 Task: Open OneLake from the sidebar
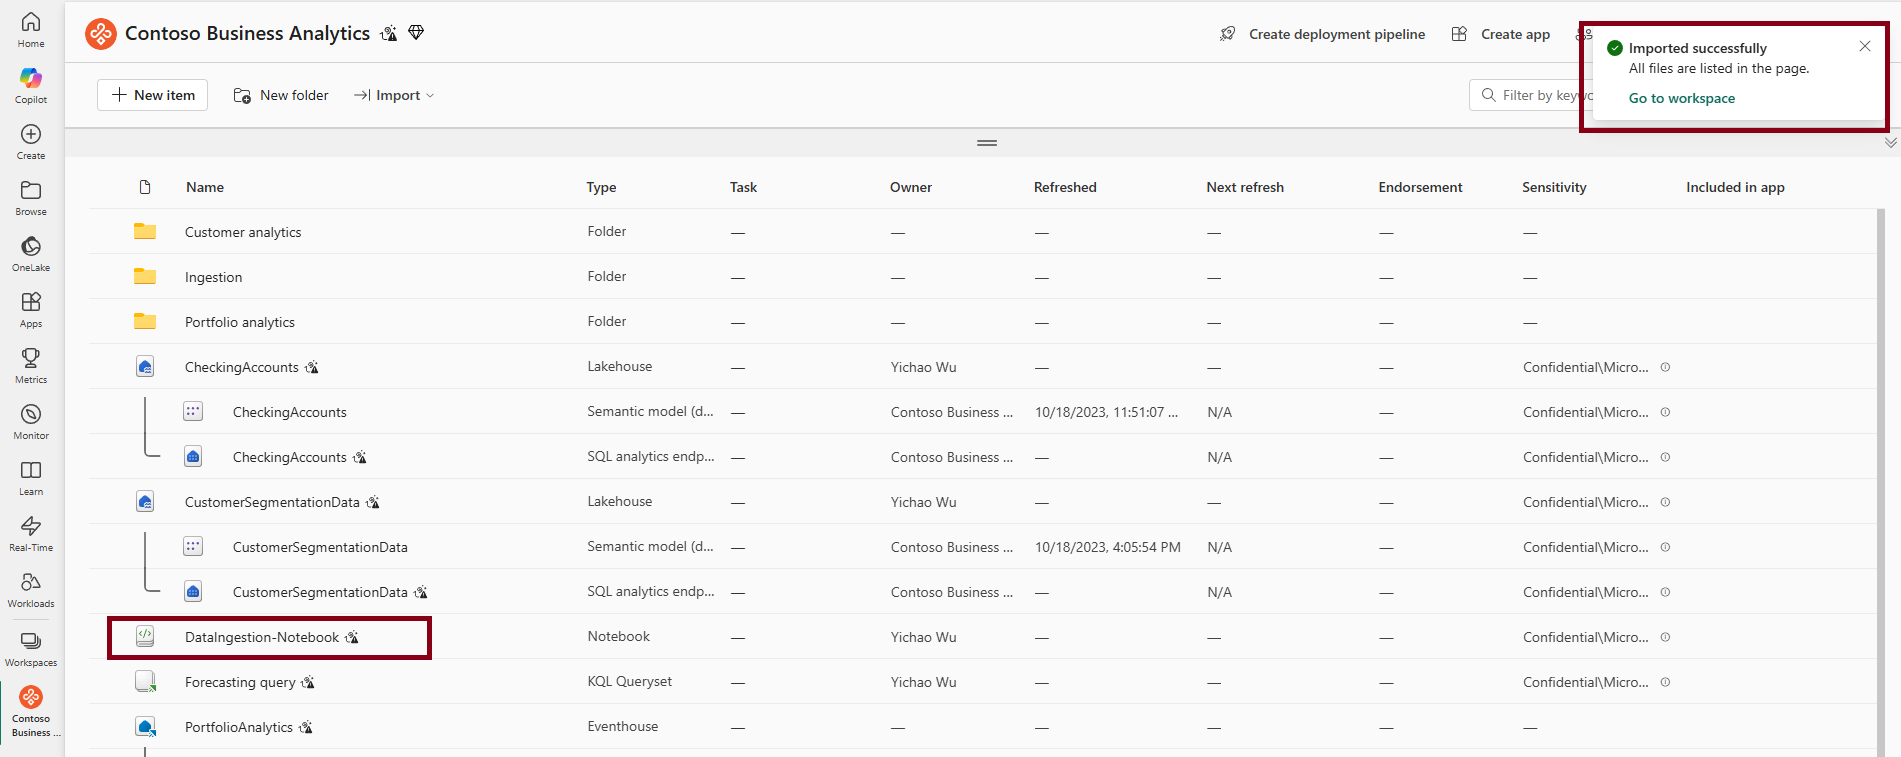pos(31,253)
